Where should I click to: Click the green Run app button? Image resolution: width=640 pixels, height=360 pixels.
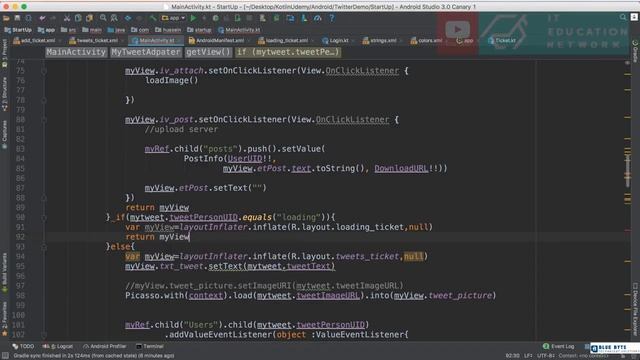[x=193, y=18]
